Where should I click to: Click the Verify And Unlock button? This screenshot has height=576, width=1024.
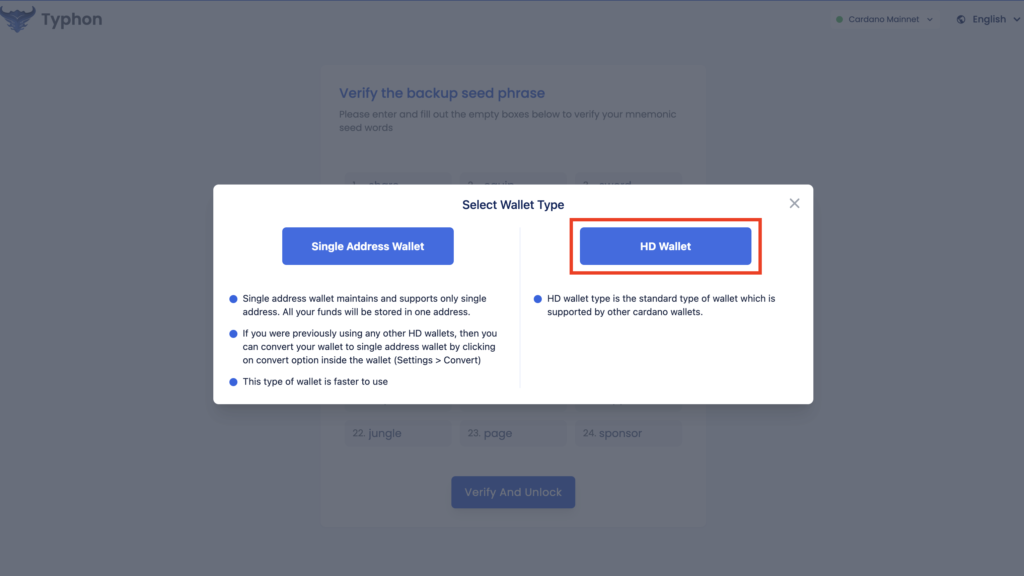click(513, 492)
